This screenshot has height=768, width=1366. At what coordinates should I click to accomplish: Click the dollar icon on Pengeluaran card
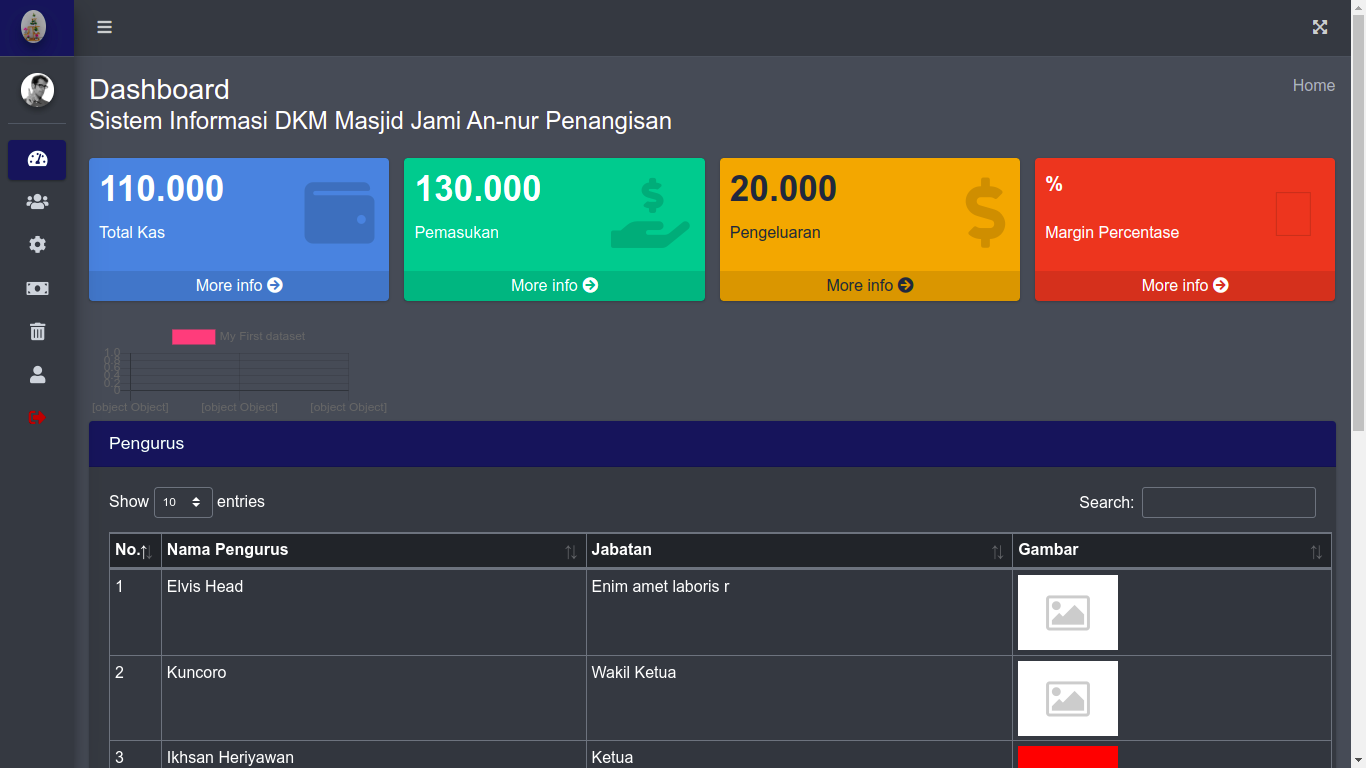tap(985, 213)
